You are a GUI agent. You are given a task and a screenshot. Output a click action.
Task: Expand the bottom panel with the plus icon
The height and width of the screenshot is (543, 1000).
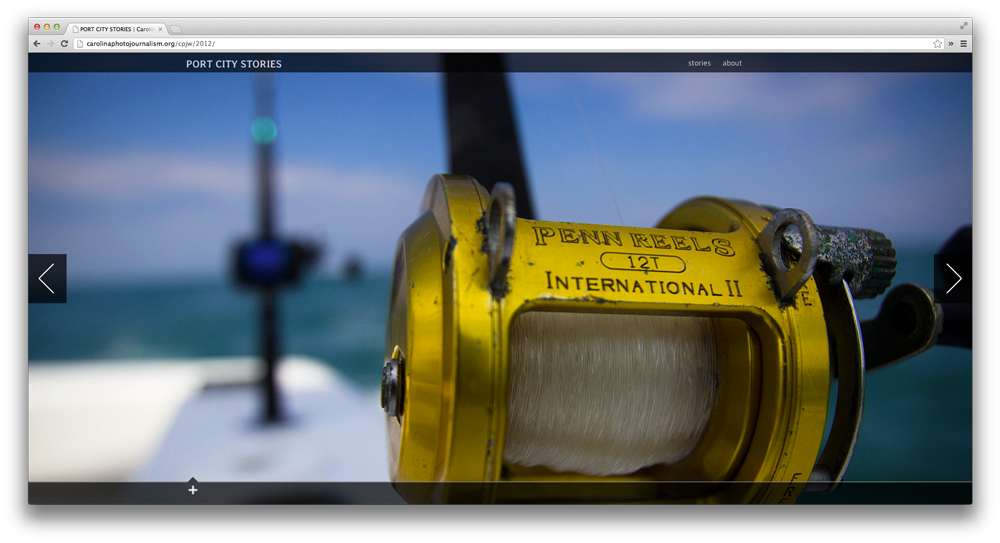pyautogui.click(x=193, y=489)
